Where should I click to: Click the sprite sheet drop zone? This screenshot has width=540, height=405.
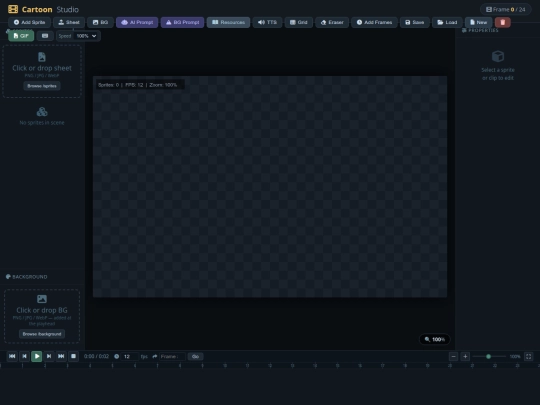click(x=42, y=72)
